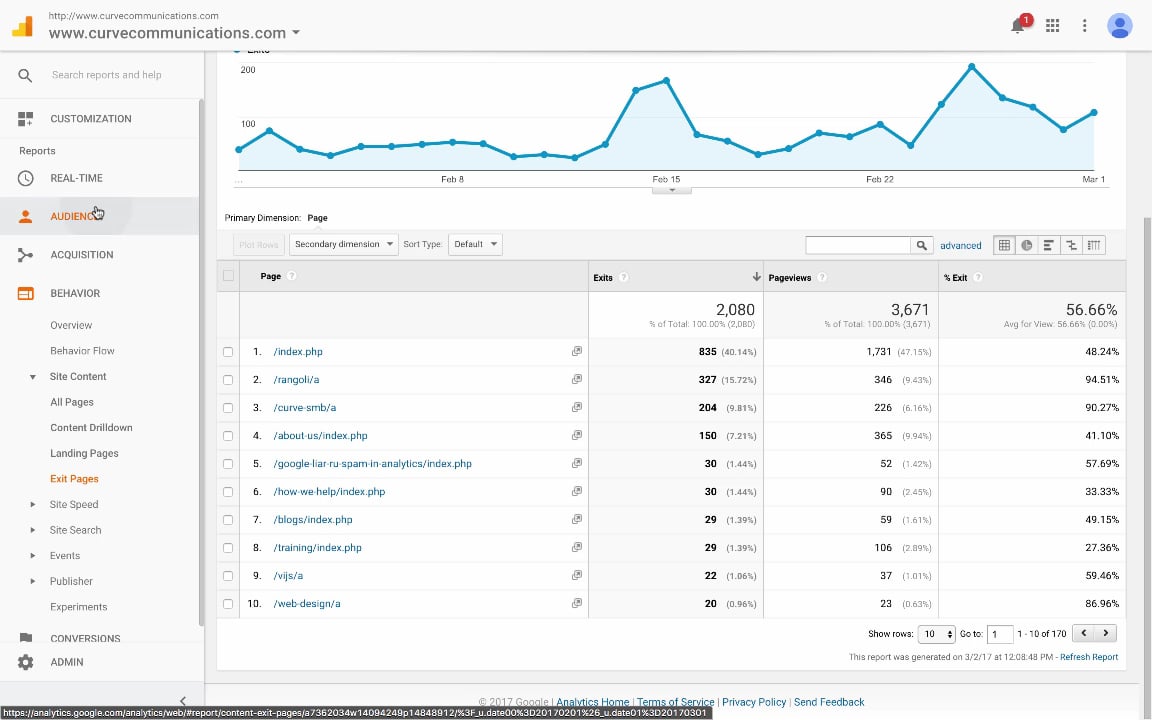Open /index.php page in new window icon

coord(577,351)
